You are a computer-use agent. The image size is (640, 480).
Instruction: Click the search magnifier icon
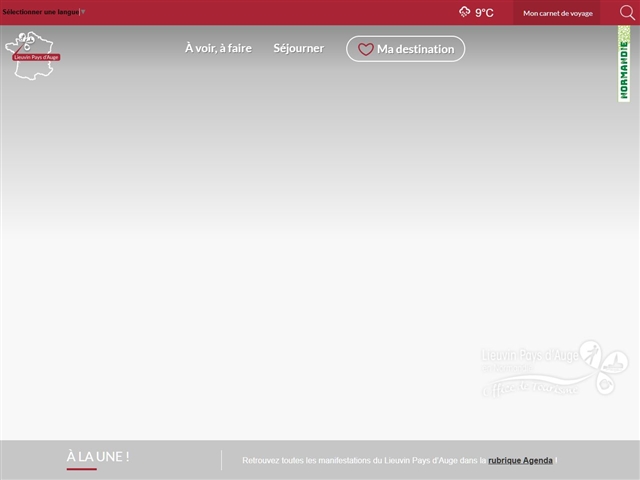pos(627,13)
